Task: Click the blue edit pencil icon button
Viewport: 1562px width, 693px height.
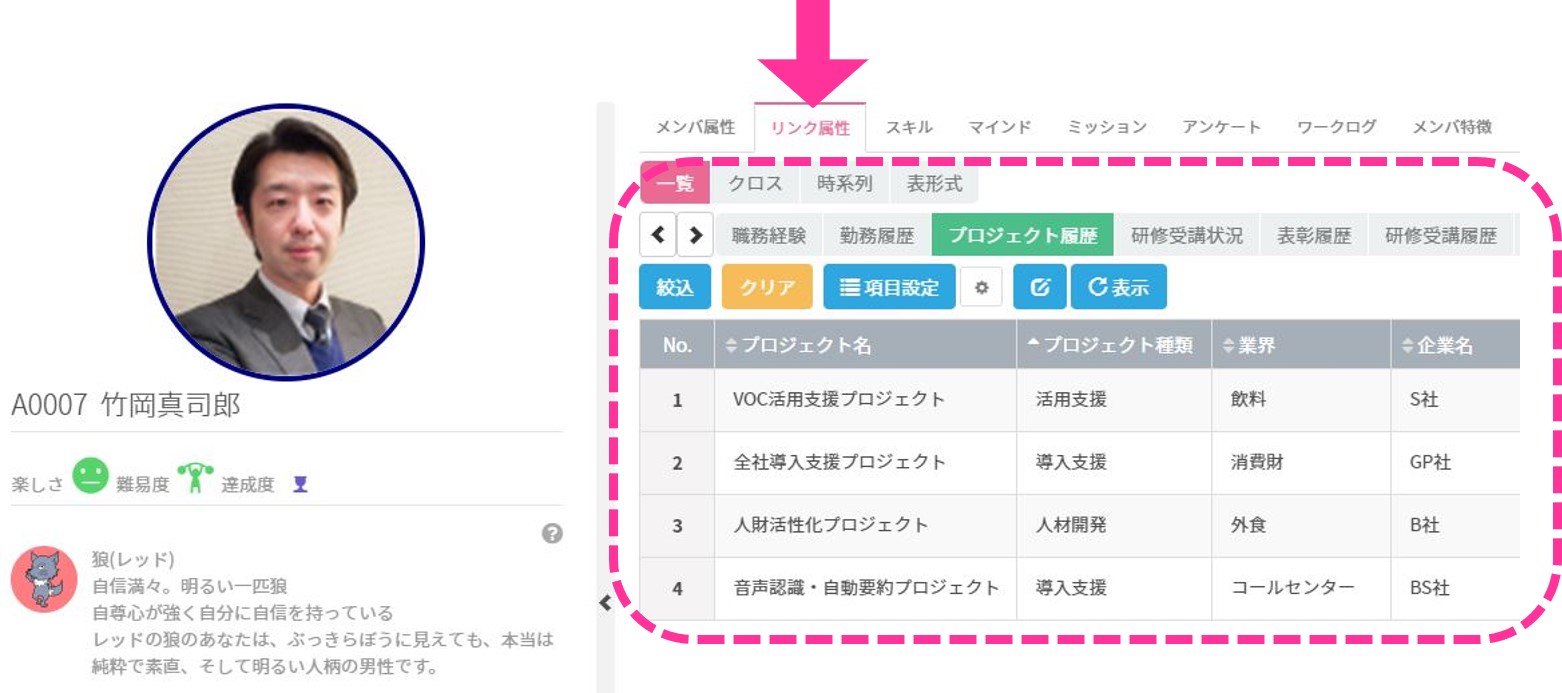Action: pos(1039,288)
